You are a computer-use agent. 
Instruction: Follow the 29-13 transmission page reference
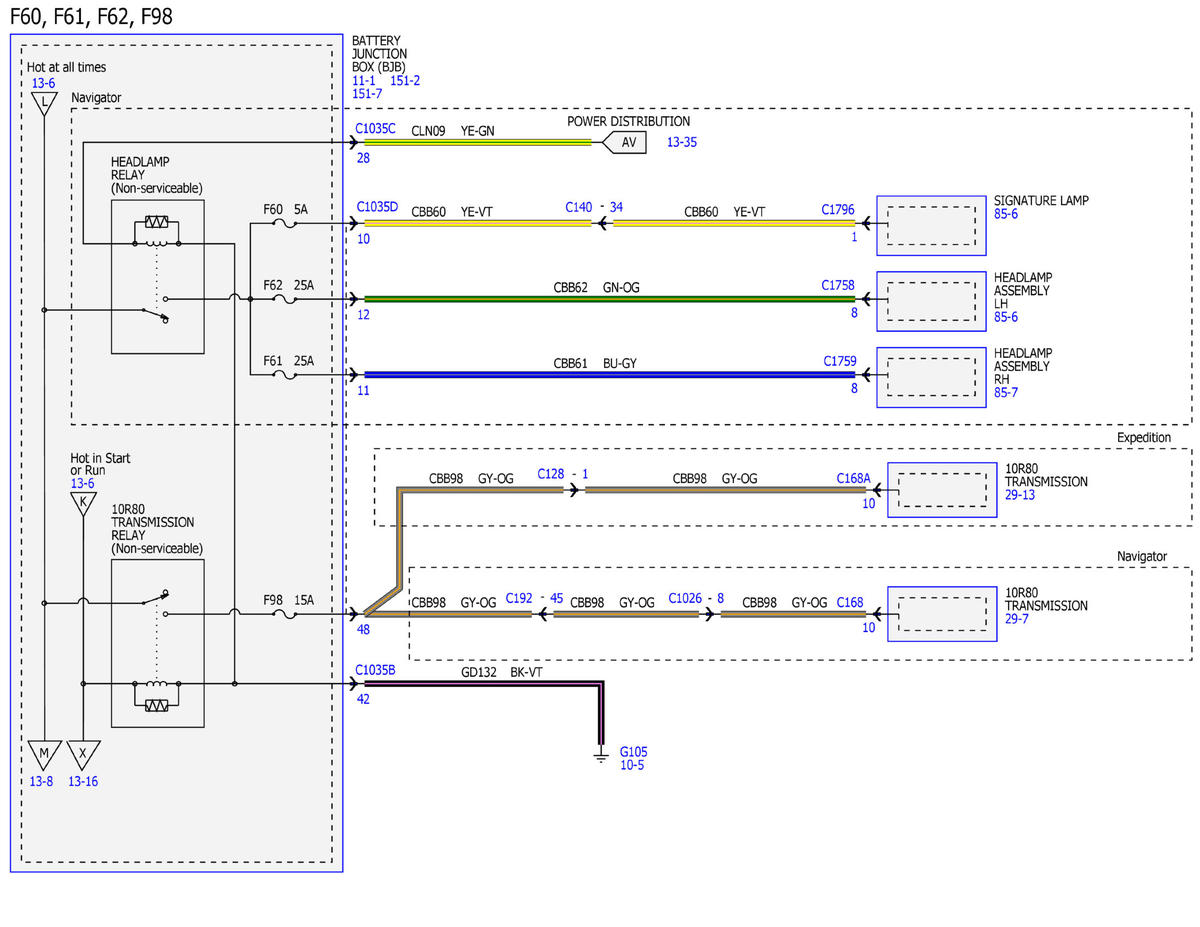(1020, 495)
